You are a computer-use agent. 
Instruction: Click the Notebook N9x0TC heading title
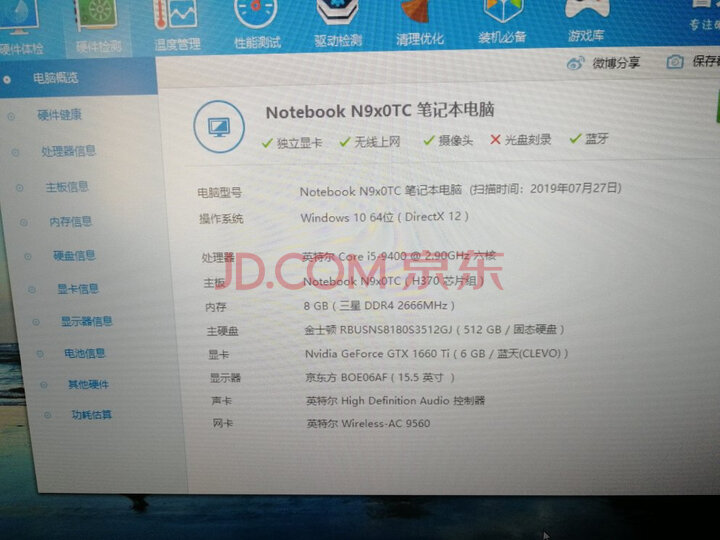point(380,111)
